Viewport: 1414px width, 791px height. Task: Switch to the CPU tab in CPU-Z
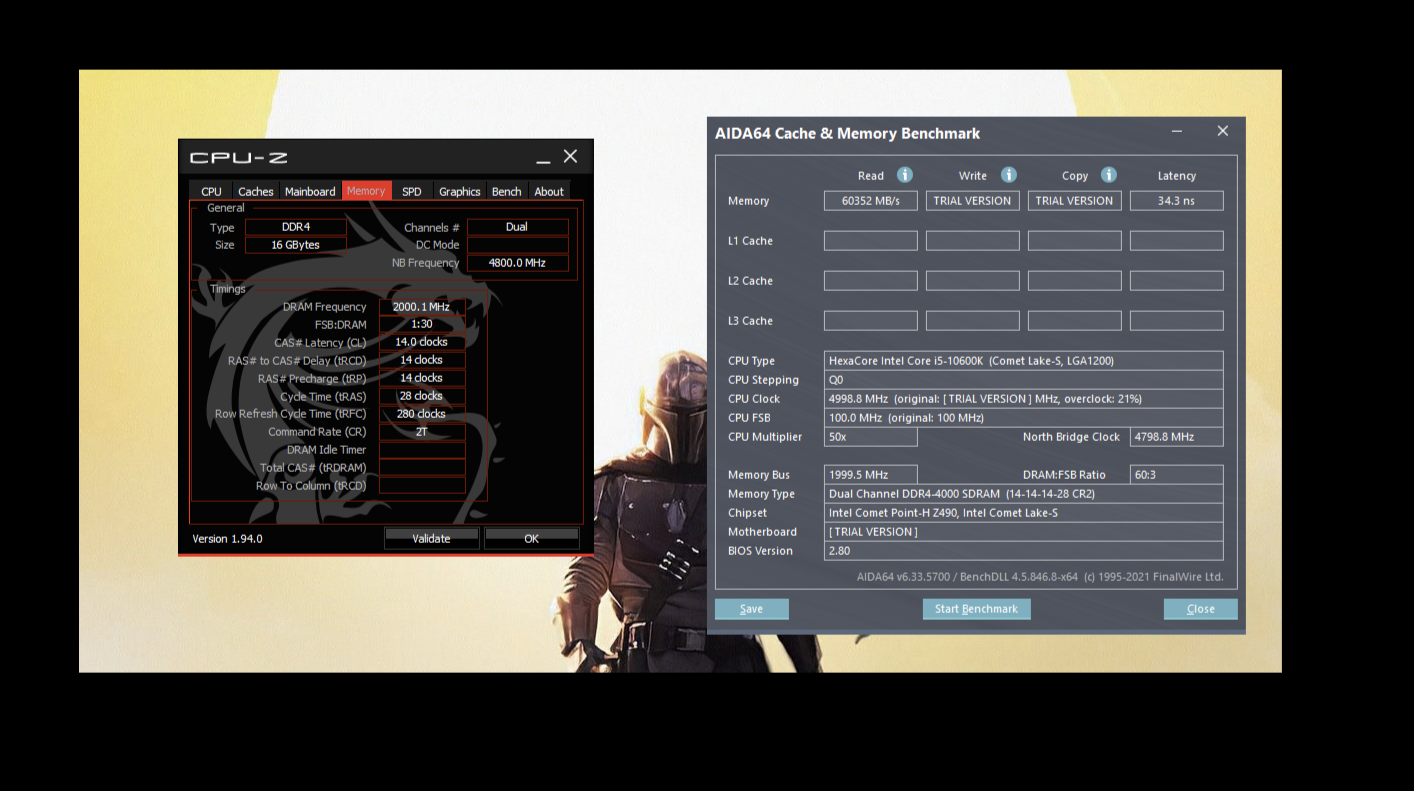click(211, 191)
